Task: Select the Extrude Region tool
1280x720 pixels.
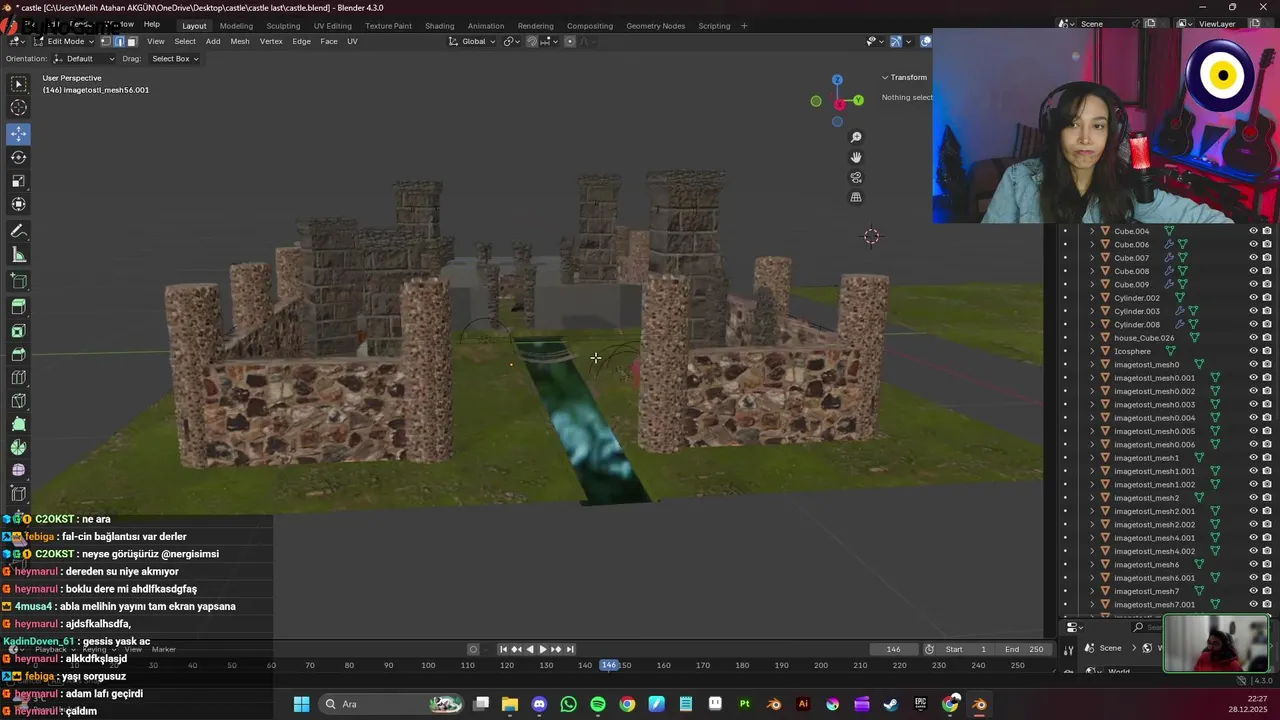Action: click(19, 307)
